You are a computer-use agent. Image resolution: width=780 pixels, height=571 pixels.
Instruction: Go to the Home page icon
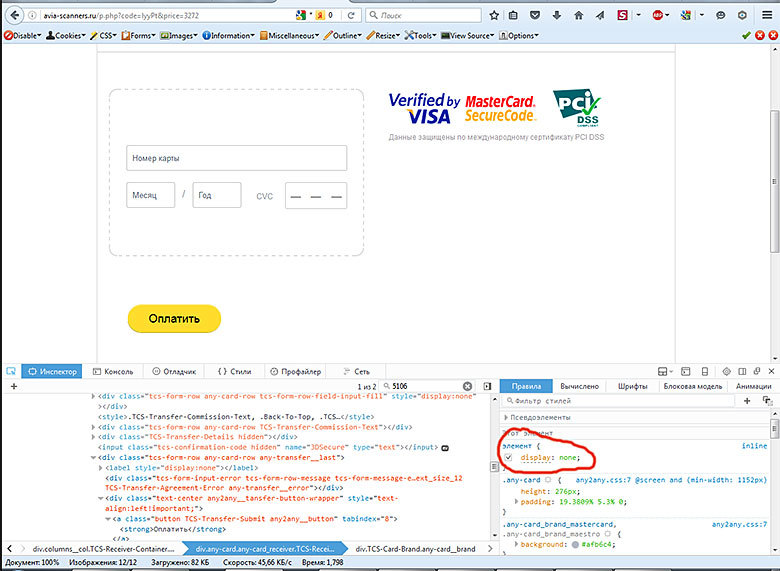(x=578, y=15)
